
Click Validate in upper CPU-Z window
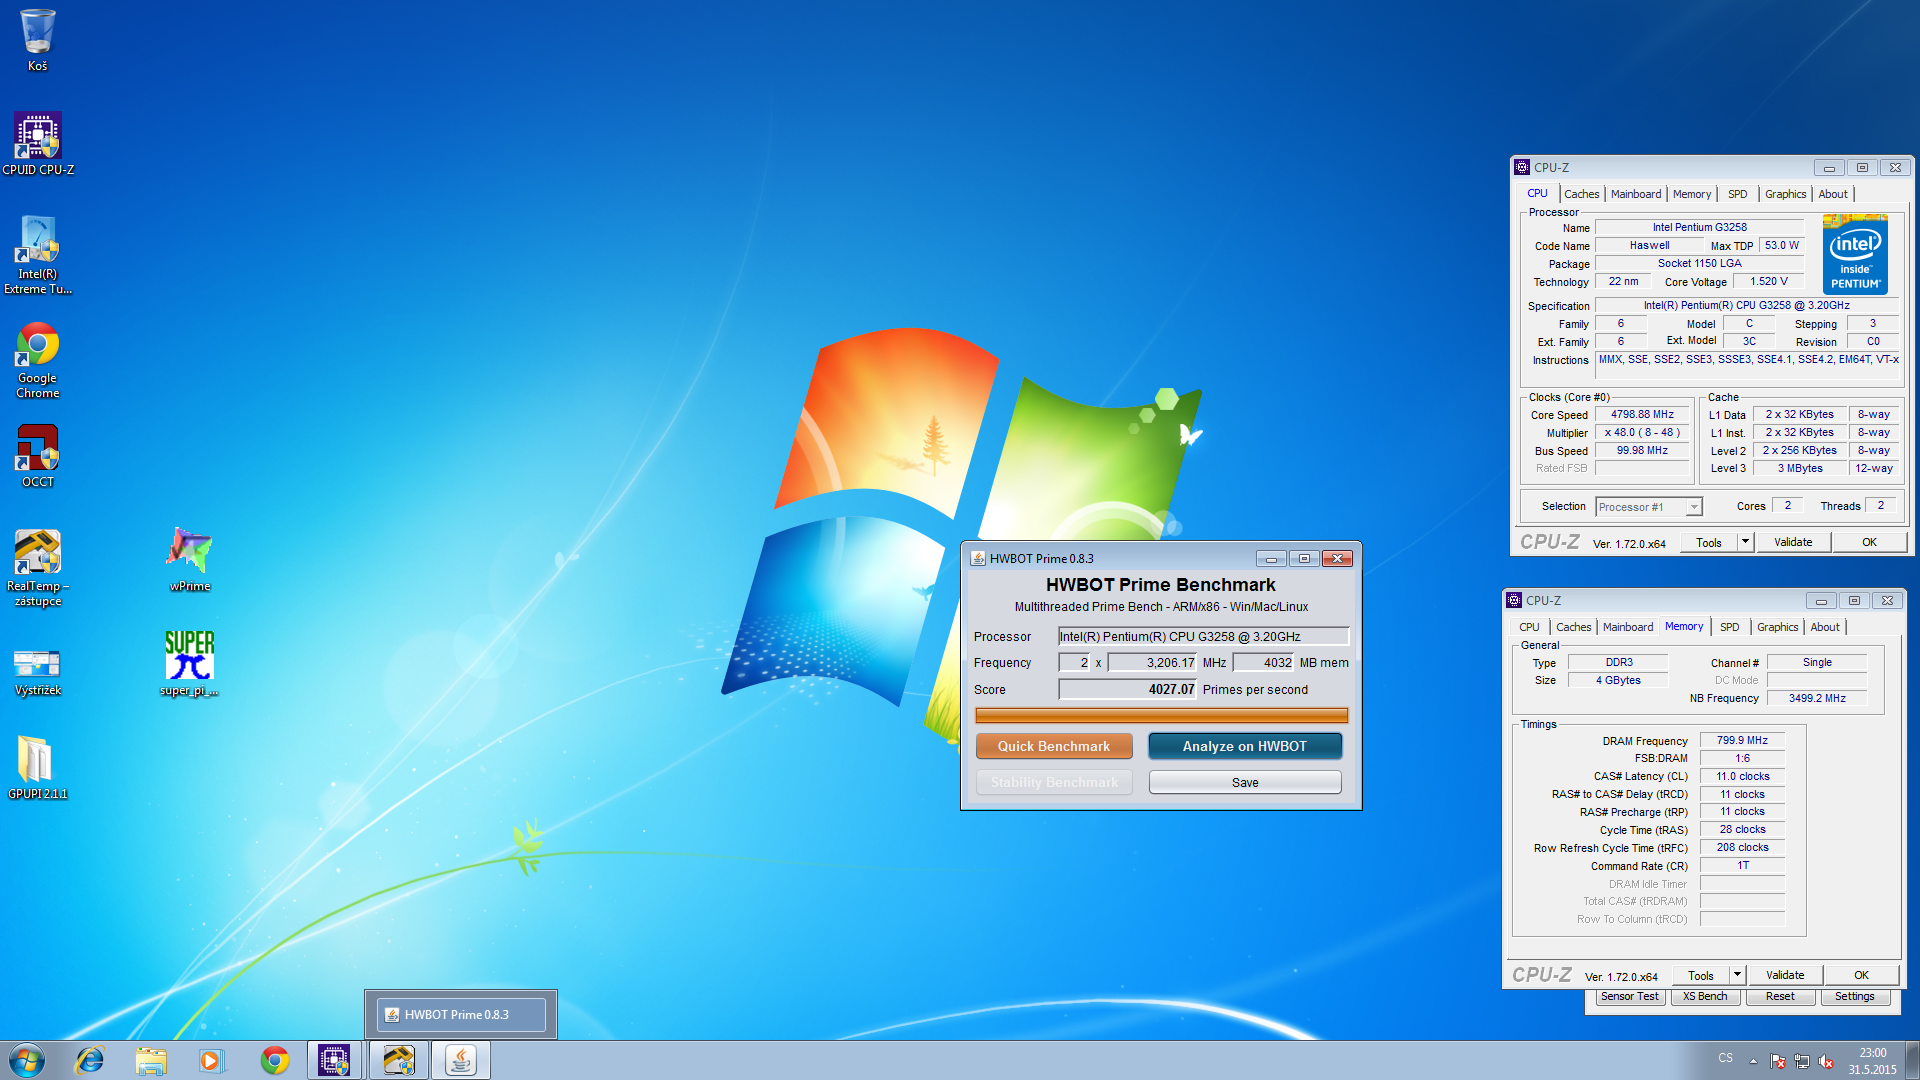click(1793, 542)
